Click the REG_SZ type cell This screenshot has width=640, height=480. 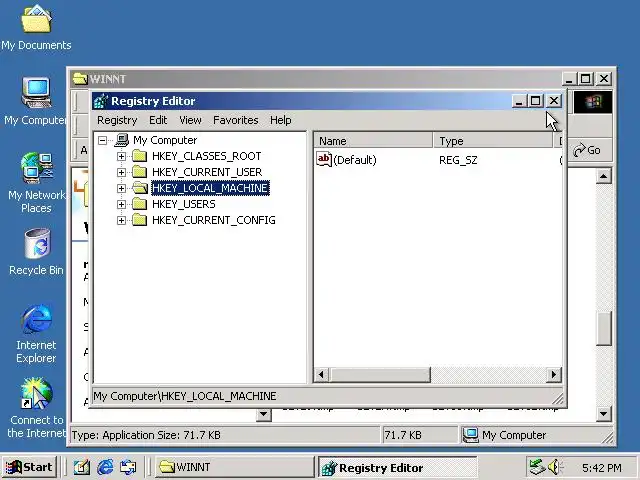[458, 160]
